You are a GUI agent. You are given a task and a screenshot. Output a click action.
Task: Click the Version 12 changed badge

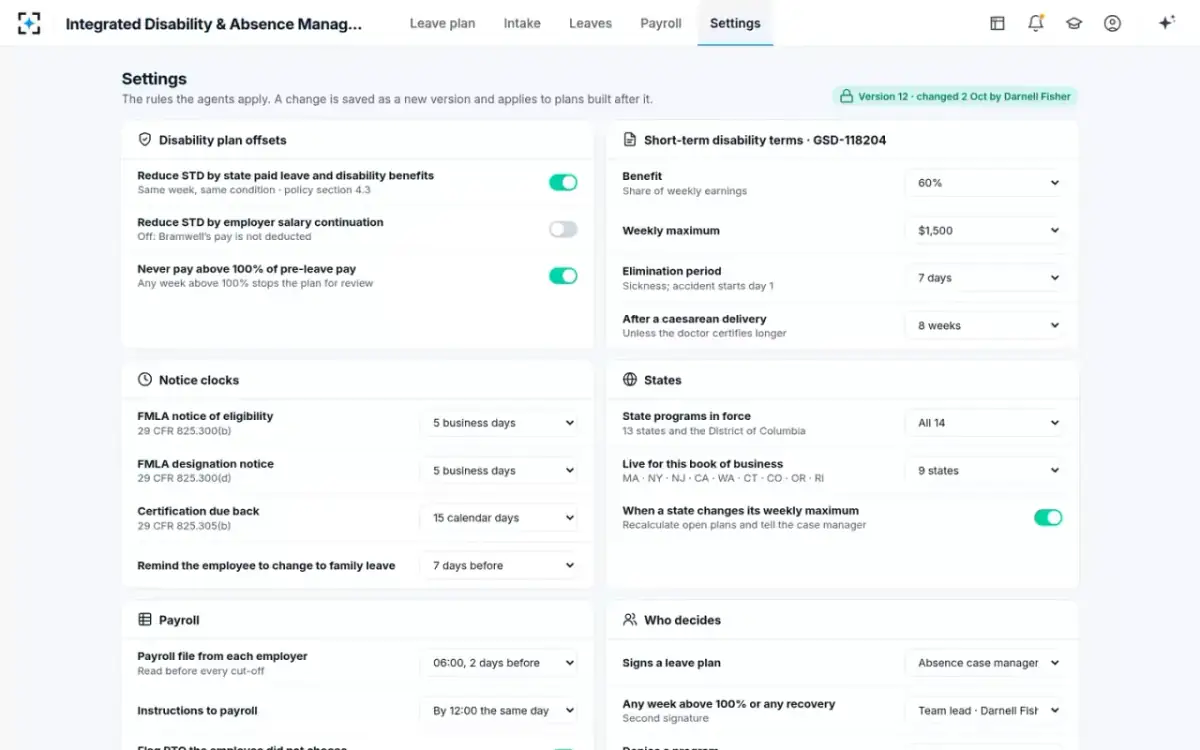click(x=955, y=97)
